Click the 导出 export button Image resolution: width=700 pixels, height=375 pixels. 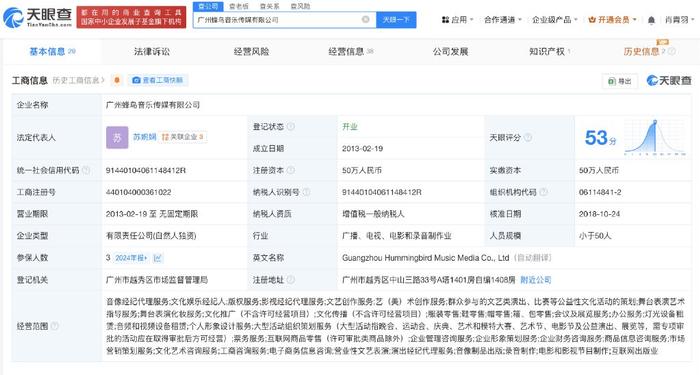click(620, 81)
